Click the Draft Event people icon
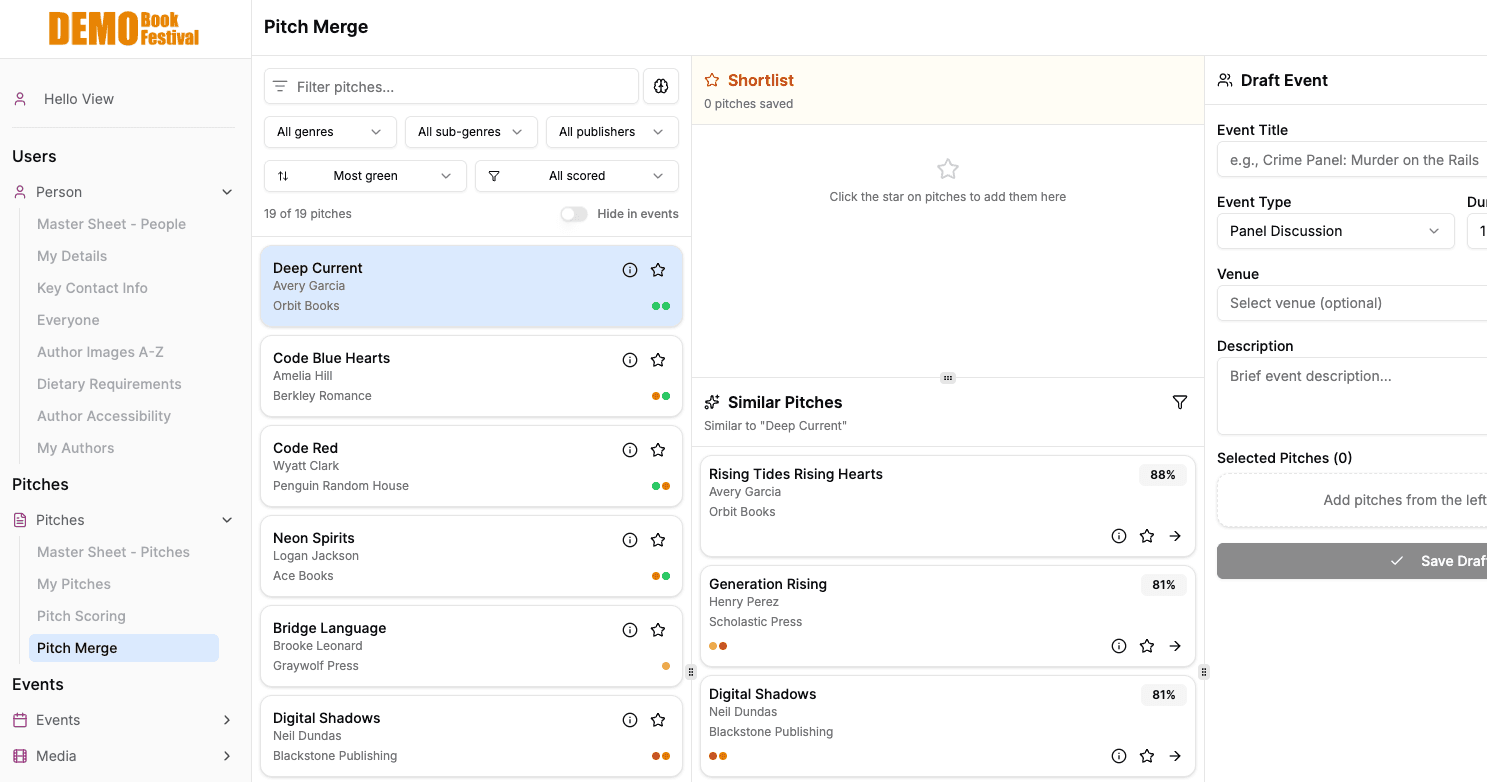The height and width of the screenshot is (782, 1487). [1225, 80]
